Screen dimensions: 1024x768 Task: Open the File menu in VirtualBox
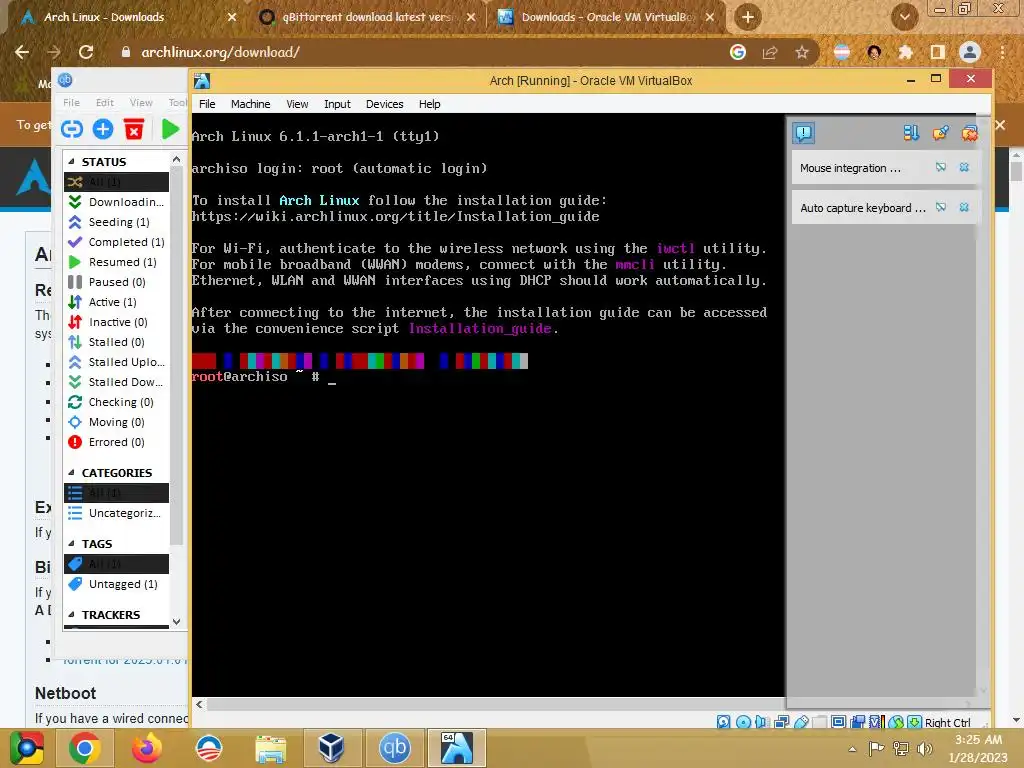207,104
